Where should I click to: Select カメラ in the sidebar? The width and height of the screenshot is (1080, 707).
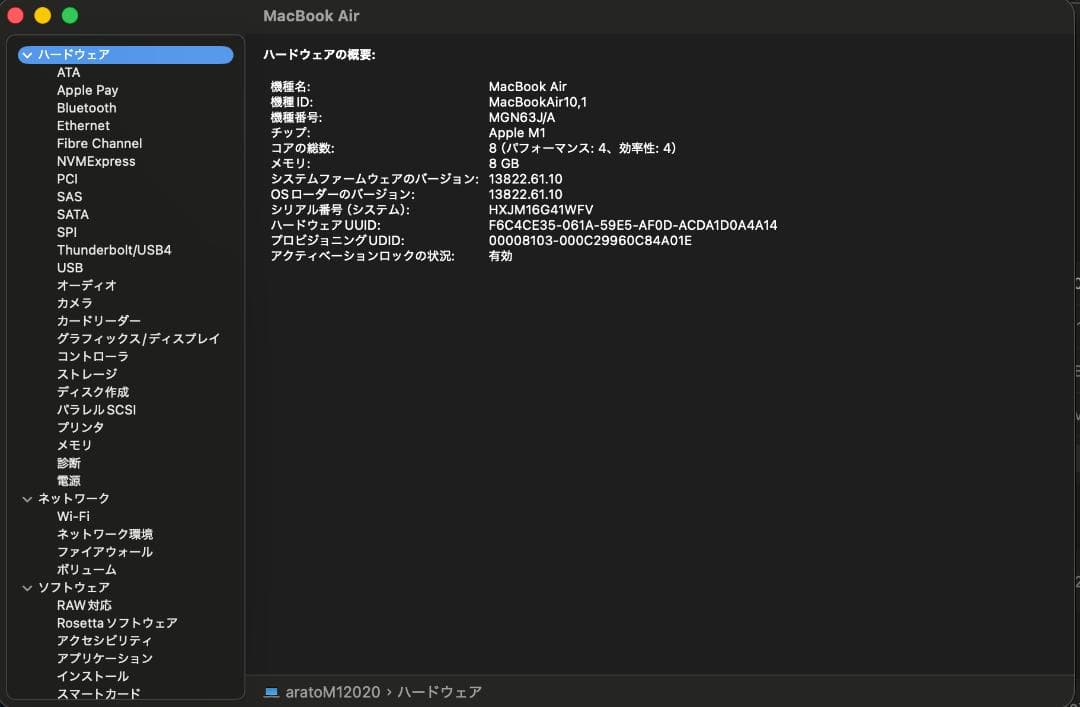(x=74, y=303)
